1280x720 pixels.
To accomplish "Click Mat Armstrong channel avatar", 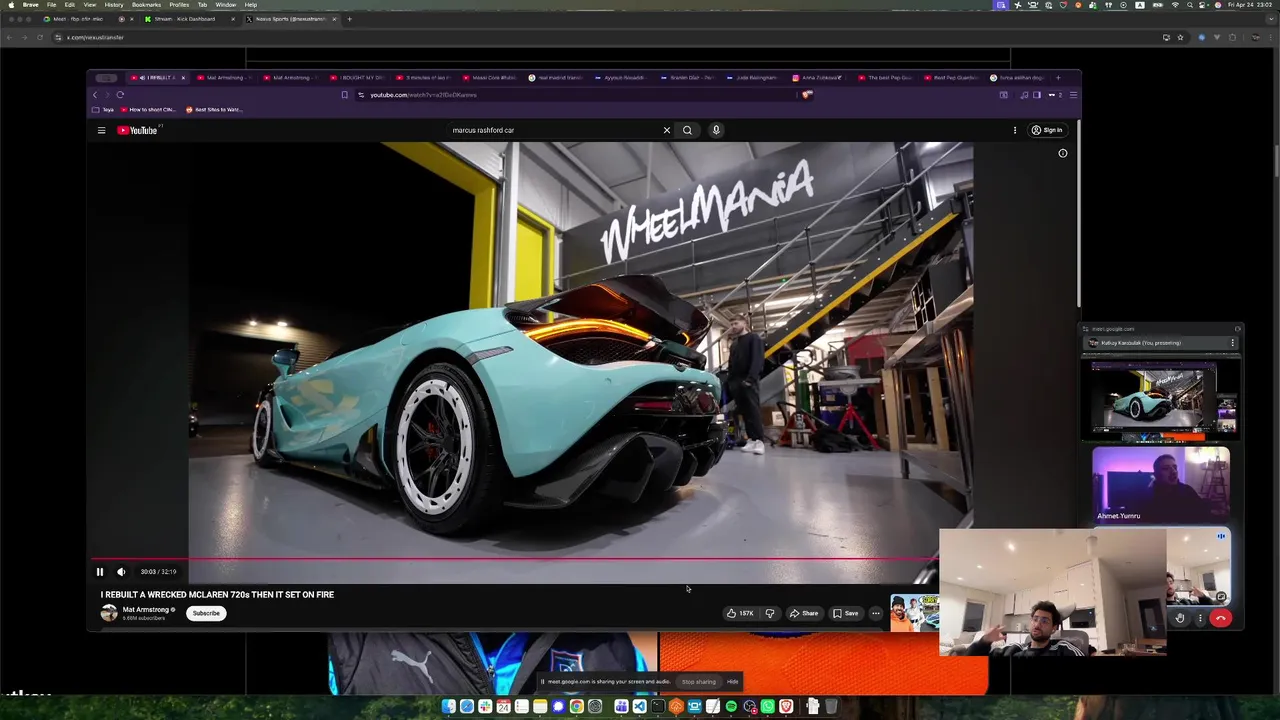I will click(x=109, y=613).
